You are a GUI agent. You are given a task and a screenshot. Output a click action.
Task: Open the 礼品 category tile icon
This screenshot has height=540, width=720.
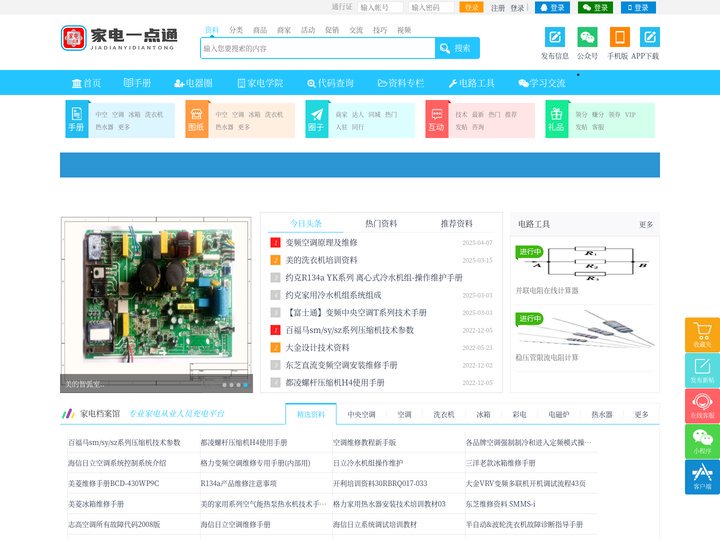pyautogui.click(x=556, y=119)
